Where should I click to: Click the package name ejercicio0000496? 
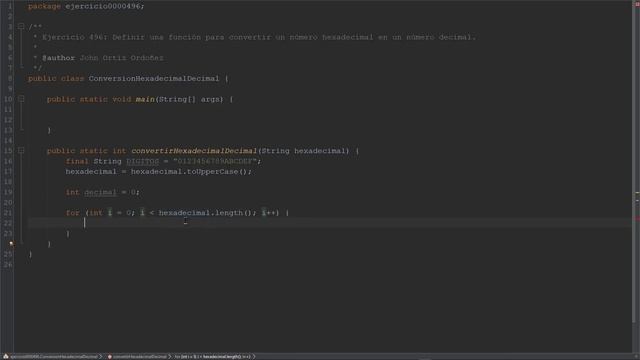(104, 6)
